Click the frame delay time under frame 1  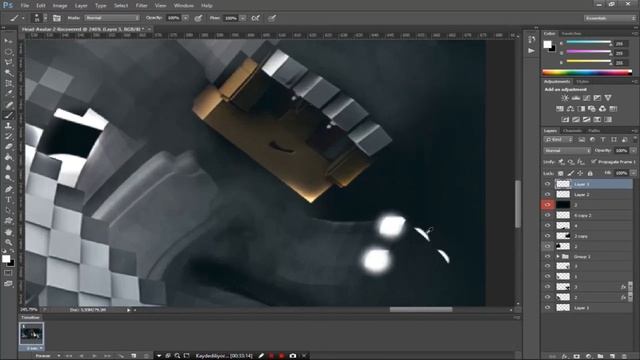tap(32, 348)
